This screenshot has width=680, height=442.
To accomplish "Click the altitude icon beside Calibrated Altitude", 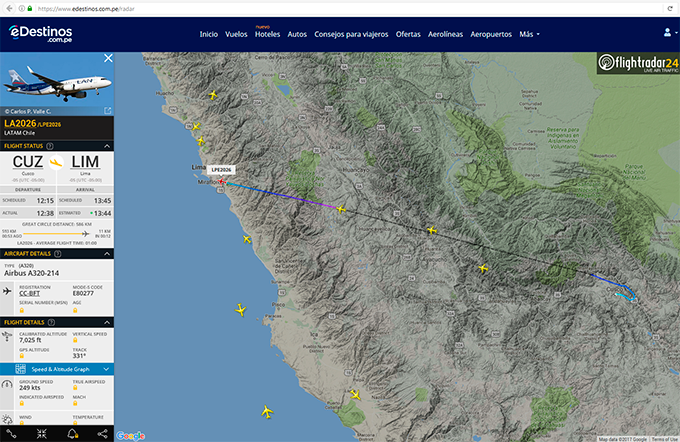I will (x=7, y=337).
